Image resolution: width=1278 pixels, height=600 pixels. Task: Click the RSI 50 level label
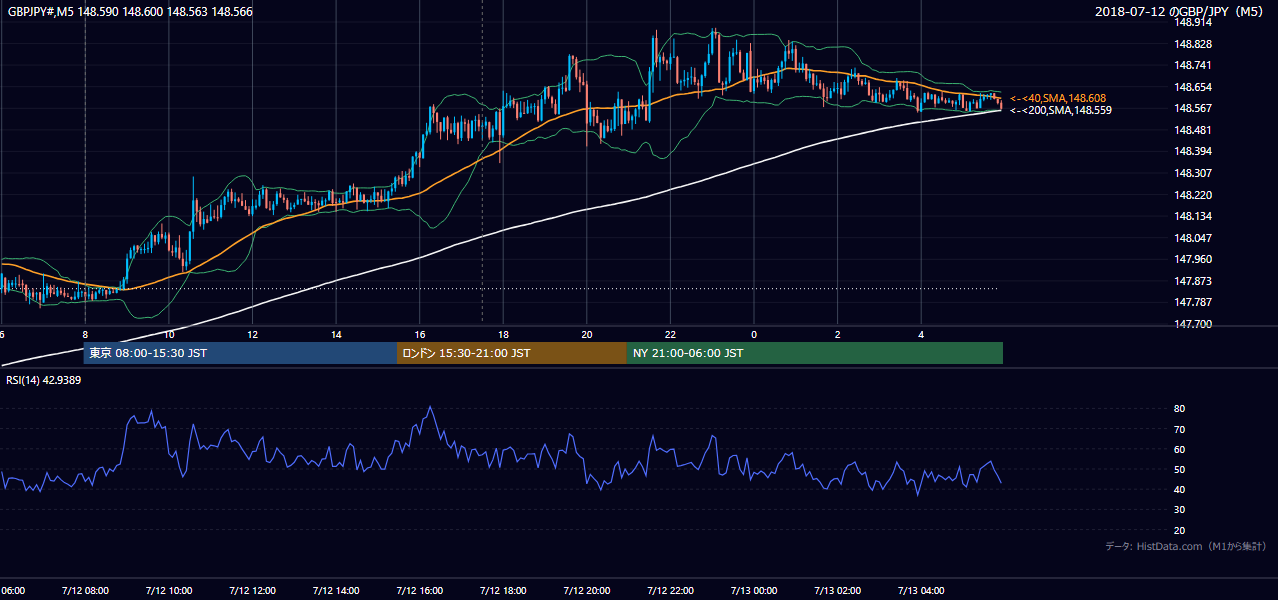1179,469
